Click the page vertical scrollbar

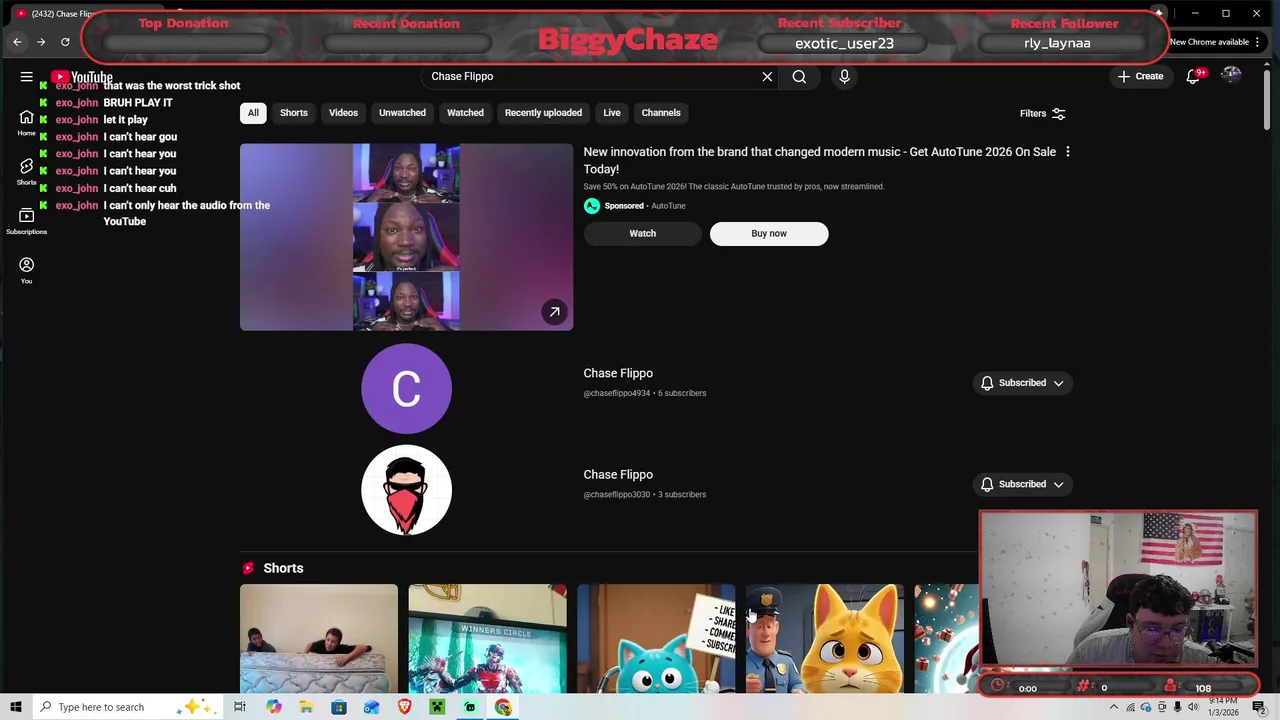coord(1266,98)
